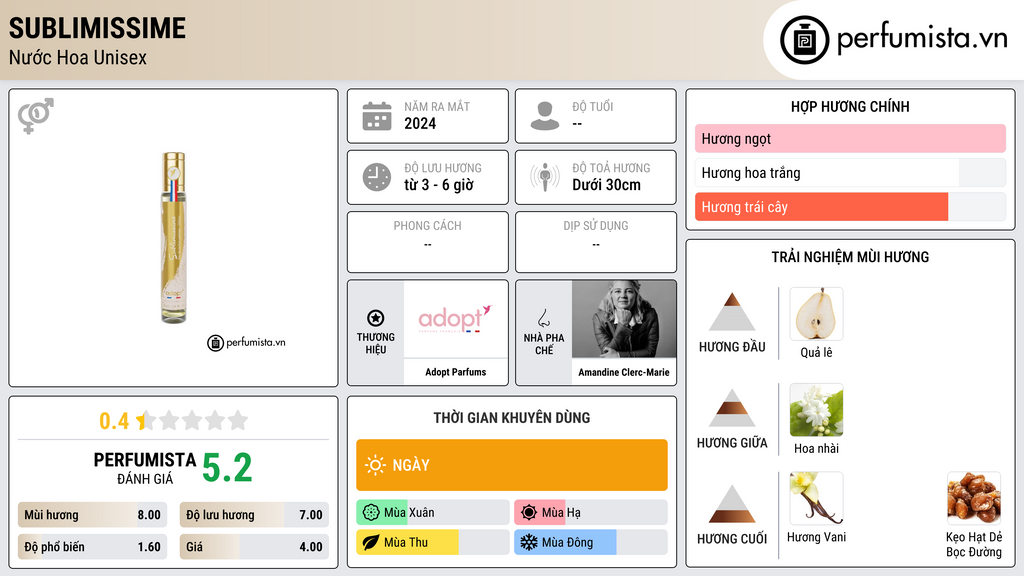Click the 'Dưới 30cm' projection value
The height and width of the screenshot is (576, 1024).
[607, 185]
